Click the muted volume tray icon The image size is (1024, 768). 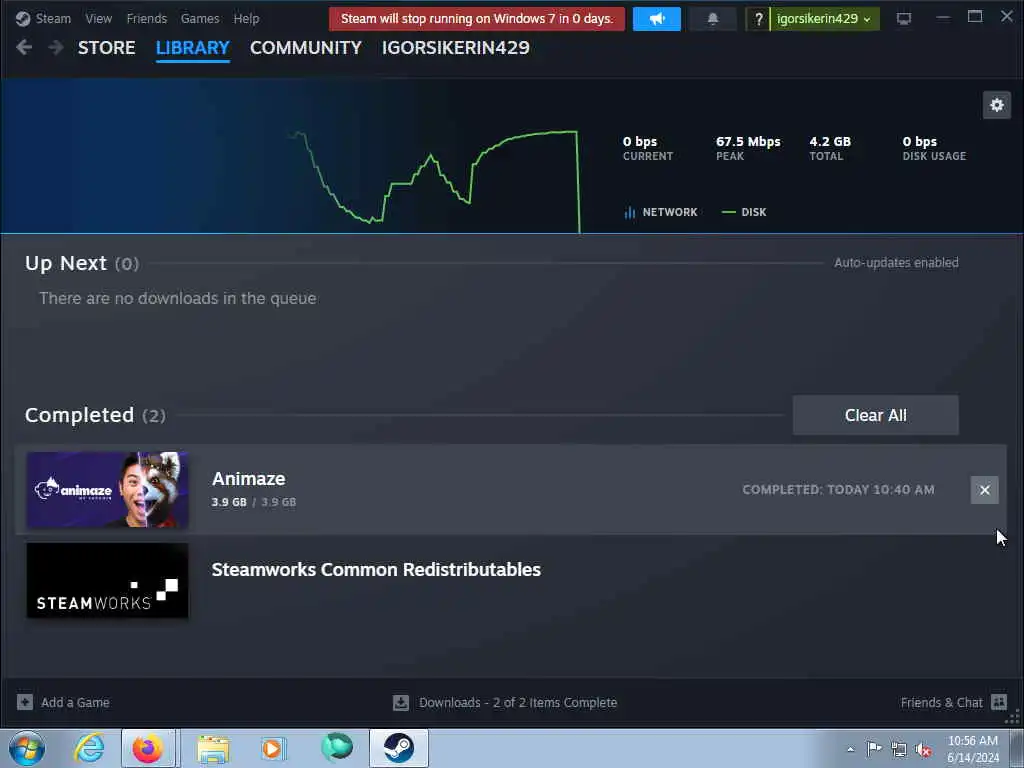(923, 750)
